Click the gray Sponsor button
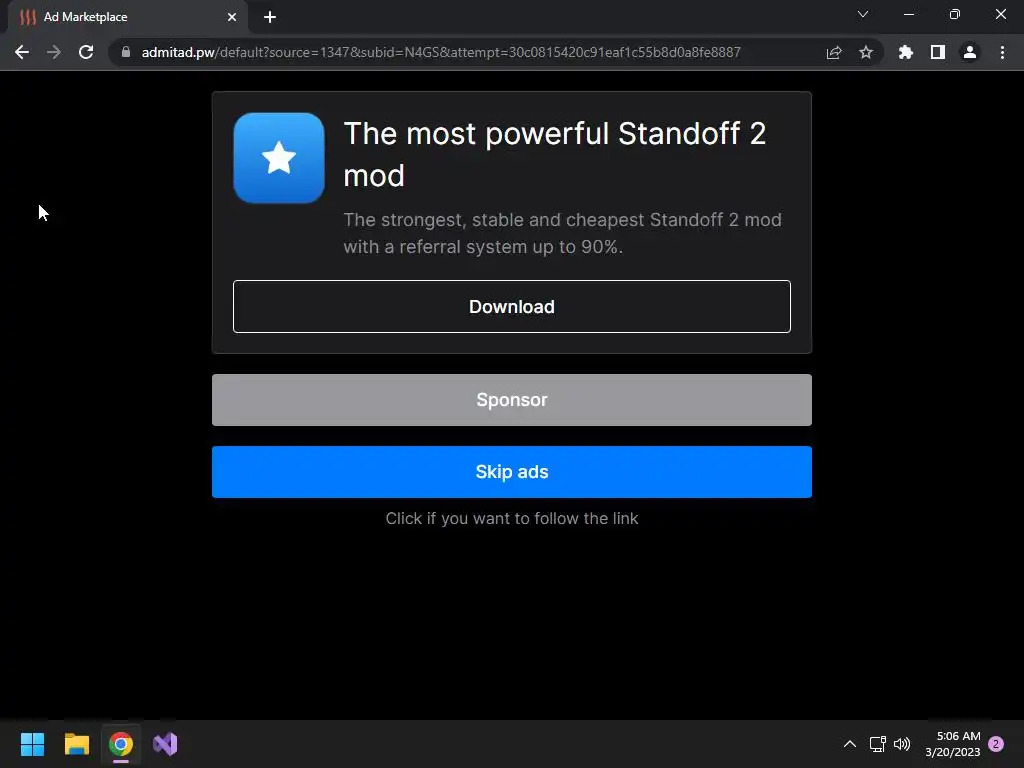 tap(511, 400)
